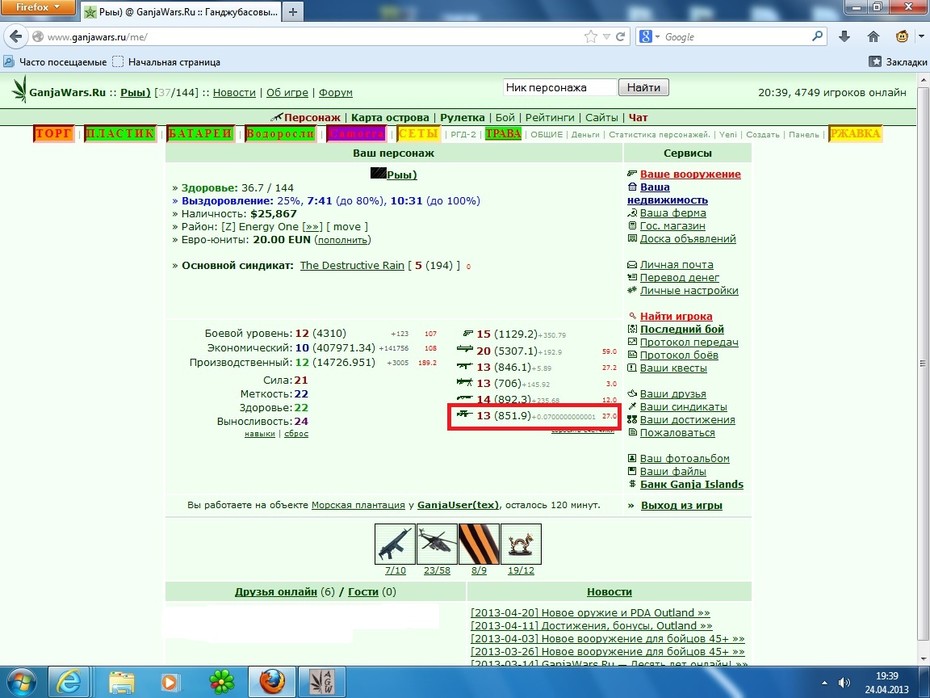Open the Firefox menu button

[x=37, y=7]
